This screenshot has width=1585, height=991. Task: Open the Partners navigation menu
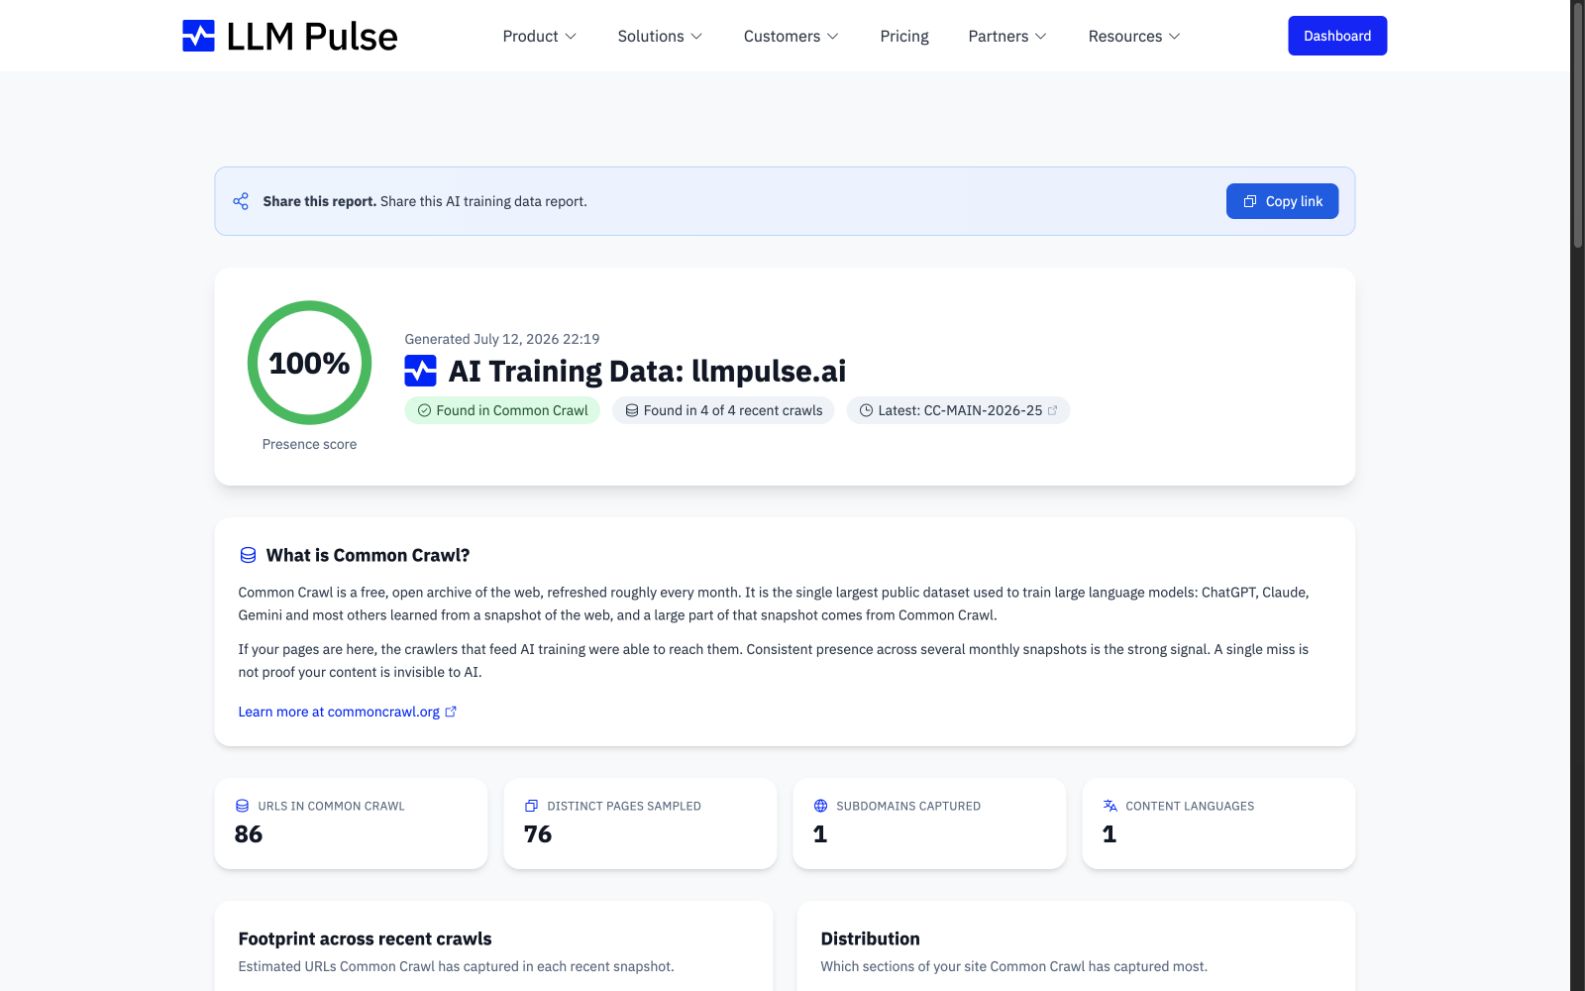(x=1007, y=36)
